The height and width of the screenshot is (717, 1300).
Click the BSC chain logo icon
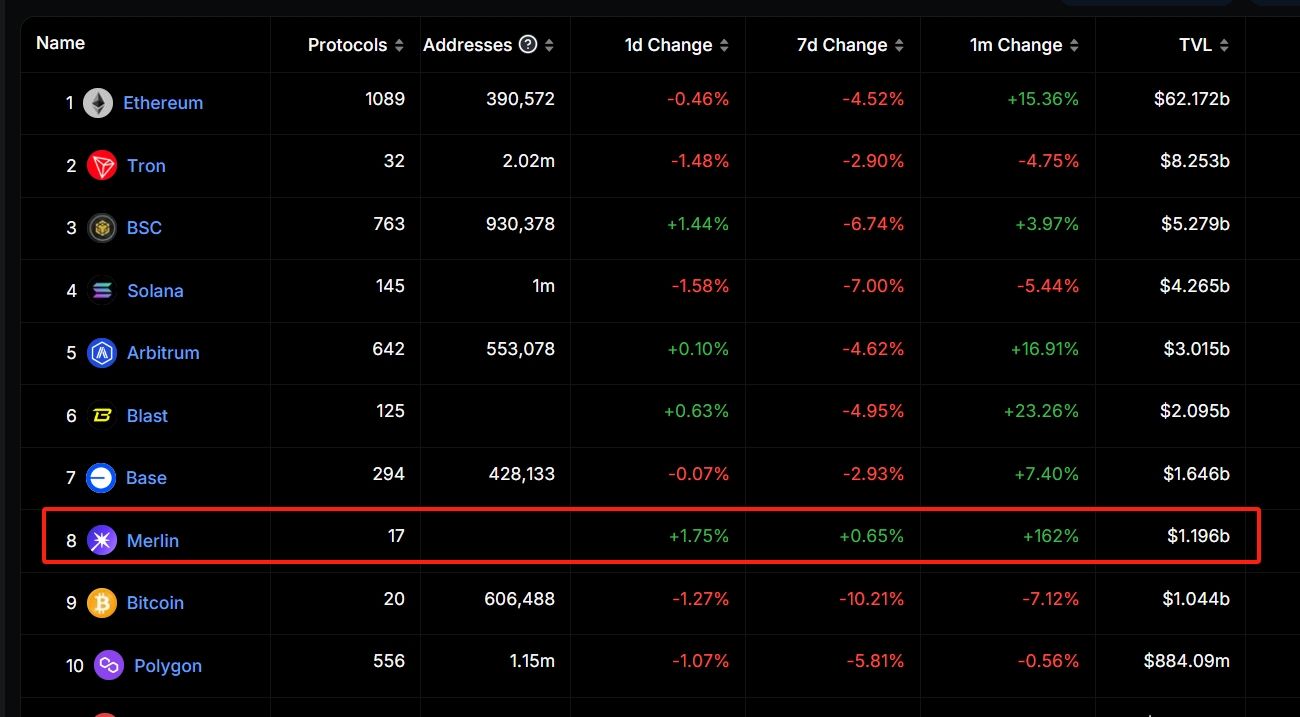102,228
